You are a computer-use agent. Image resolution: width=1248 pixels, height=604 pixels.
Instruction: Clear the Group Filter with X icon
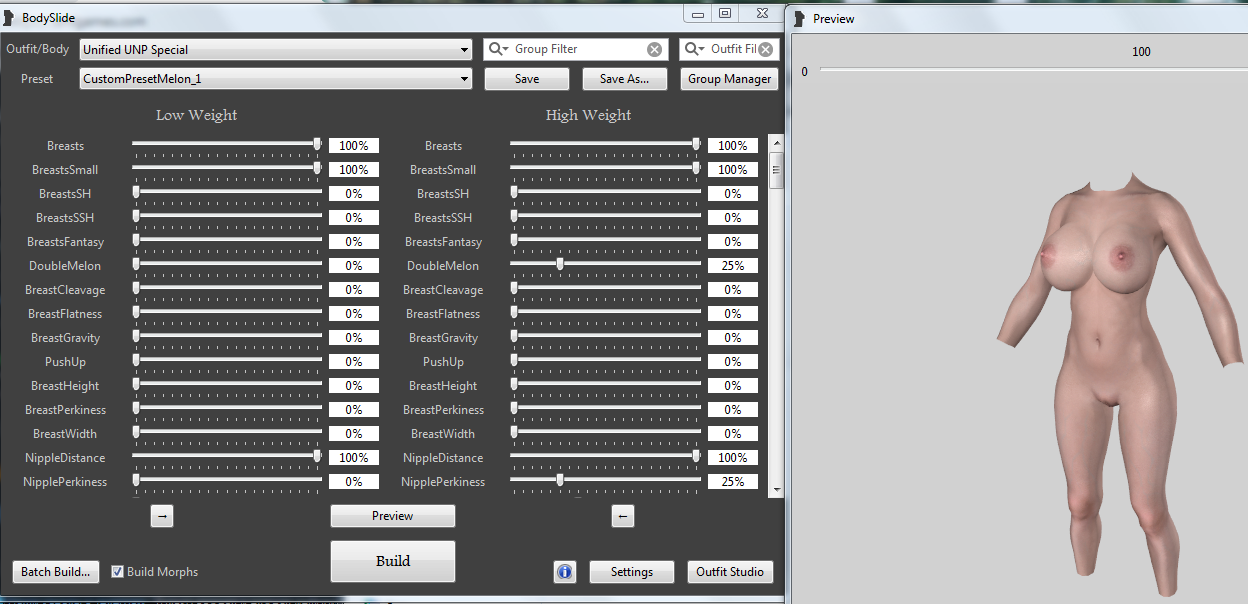654,49
